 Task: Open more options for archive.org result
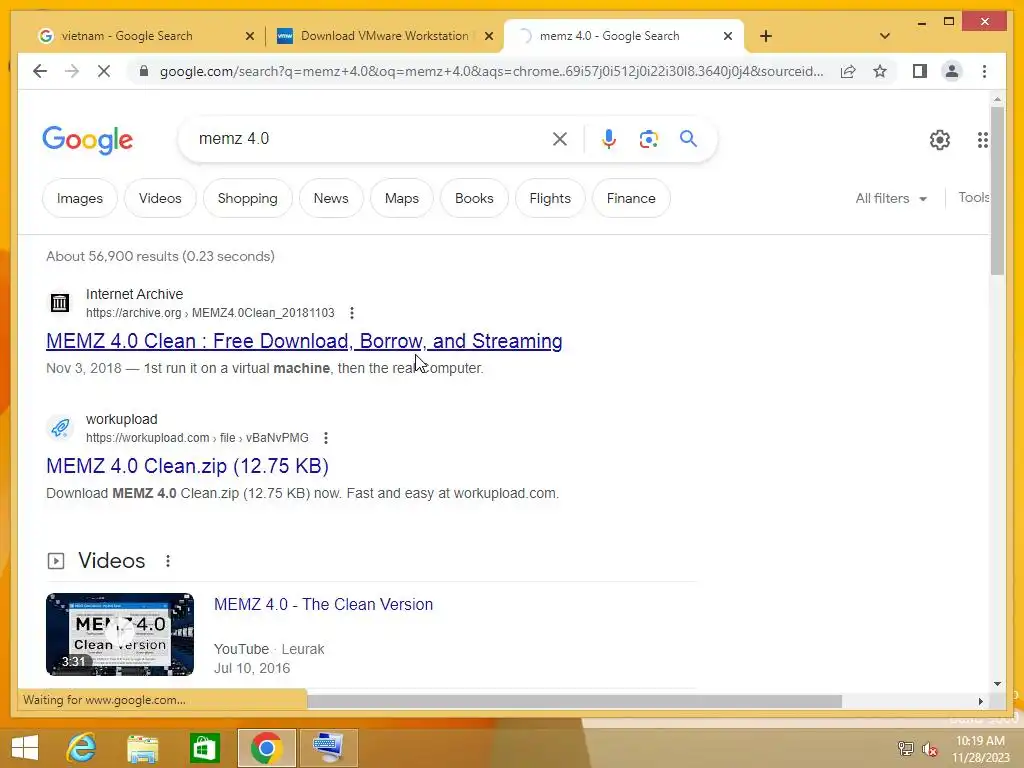tap(352, 313)
